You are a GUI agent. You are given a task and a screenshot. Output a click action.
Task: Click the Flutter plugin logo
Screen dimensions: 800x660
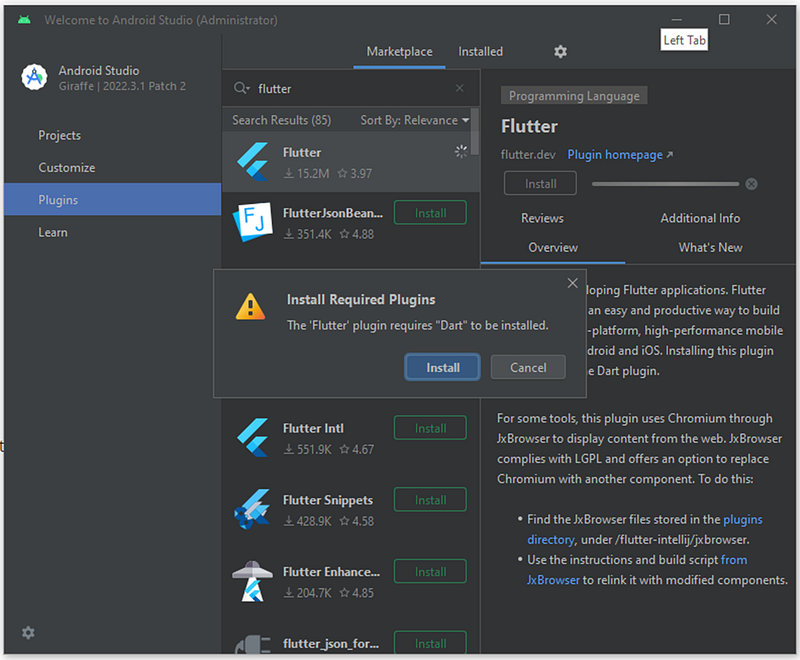(x=253, y=162)
